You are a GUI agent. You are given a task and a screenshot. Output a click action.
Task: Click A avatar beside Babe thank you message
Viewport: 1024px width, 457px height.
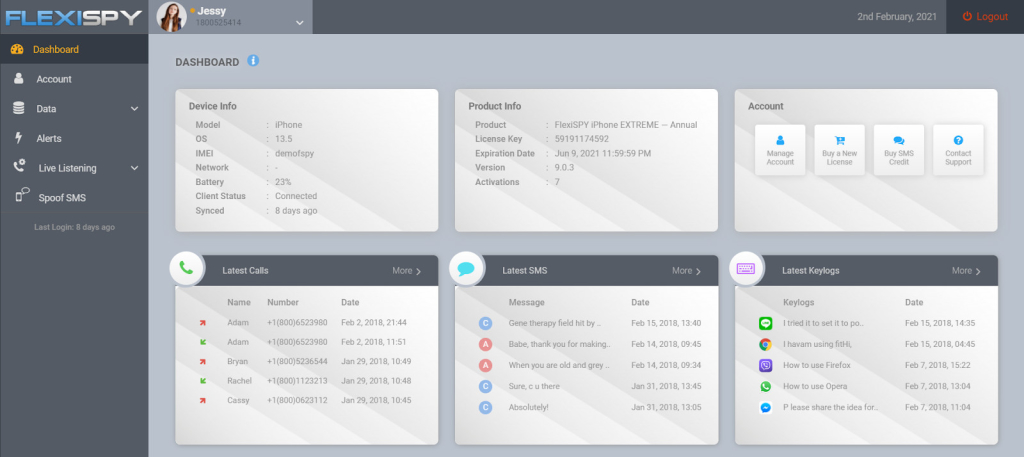click(x=485, y=344)
